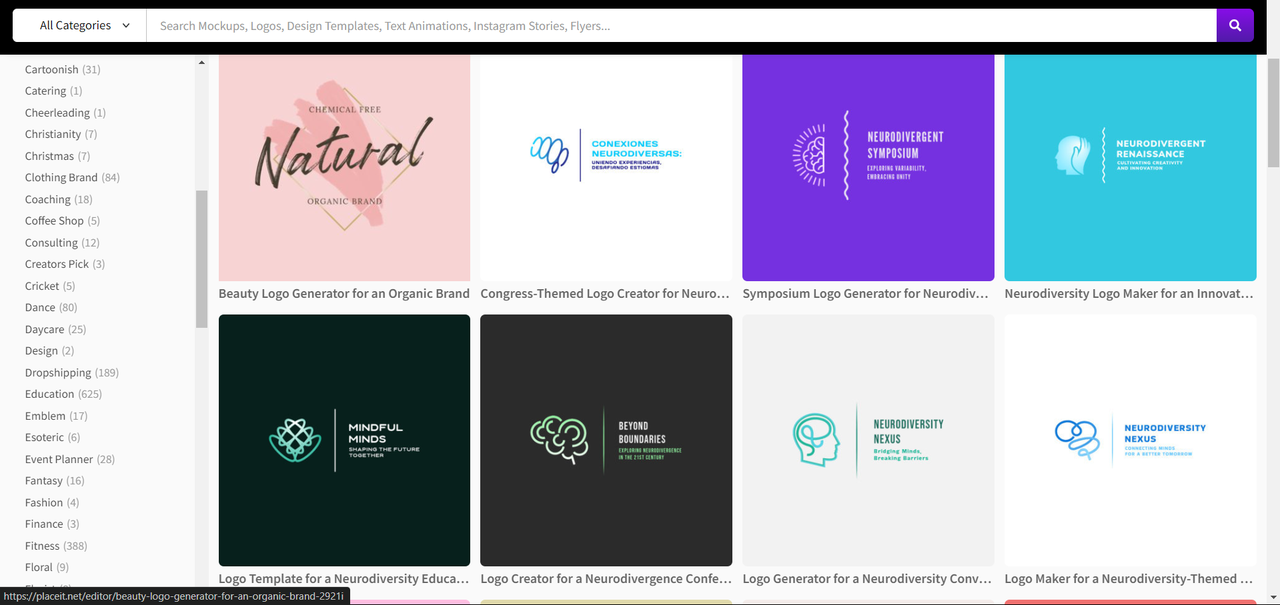Open the teal head Neurodiversity Nexus thumbnail

pyautogui.click(x=868, y=440)
